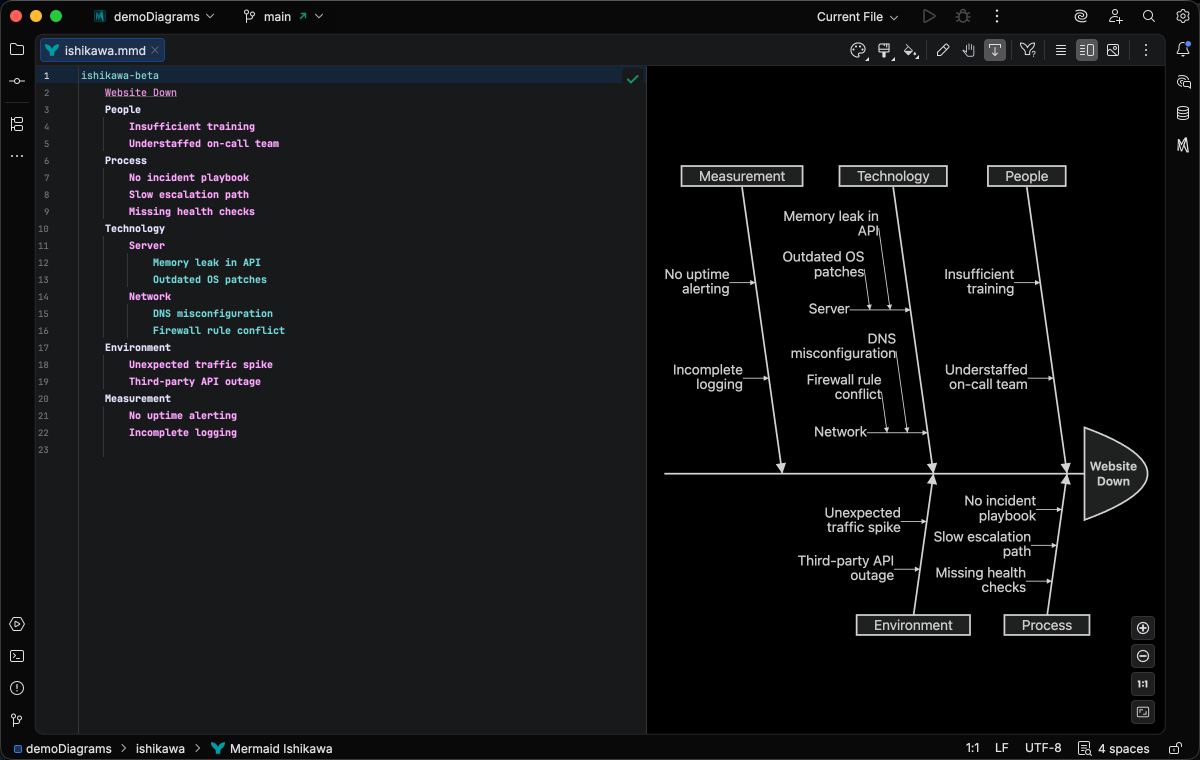Expand the main branch dropdown
1200x760 pixels.
[278, 17]
